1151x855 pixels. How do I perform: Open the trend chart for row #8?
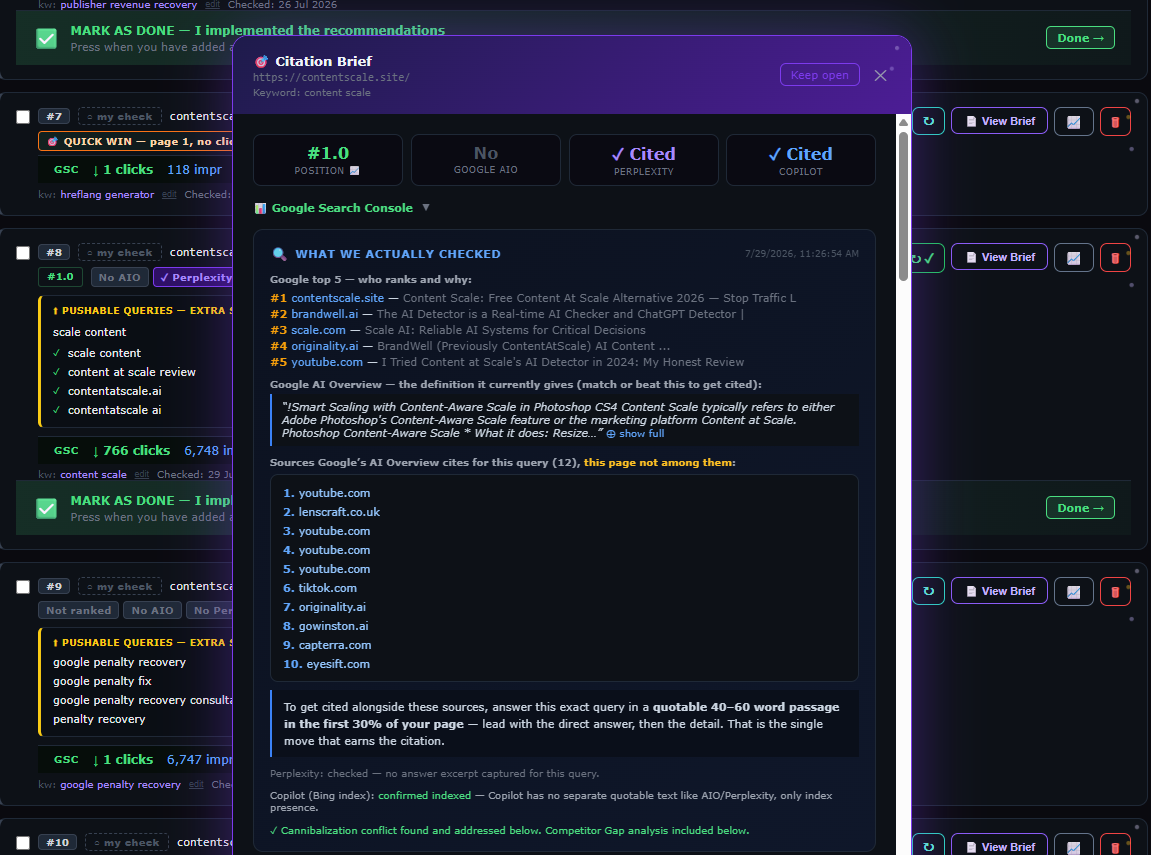point(1073,258)
